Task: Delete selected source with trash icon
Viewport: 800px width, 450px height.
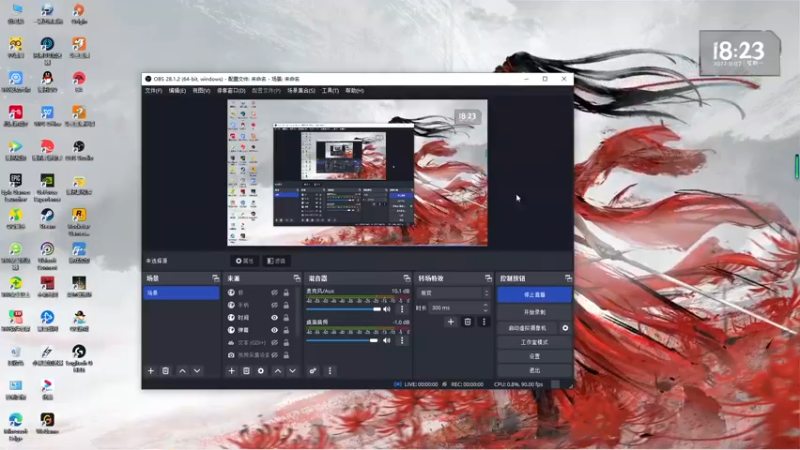Action: pos(246,371)
